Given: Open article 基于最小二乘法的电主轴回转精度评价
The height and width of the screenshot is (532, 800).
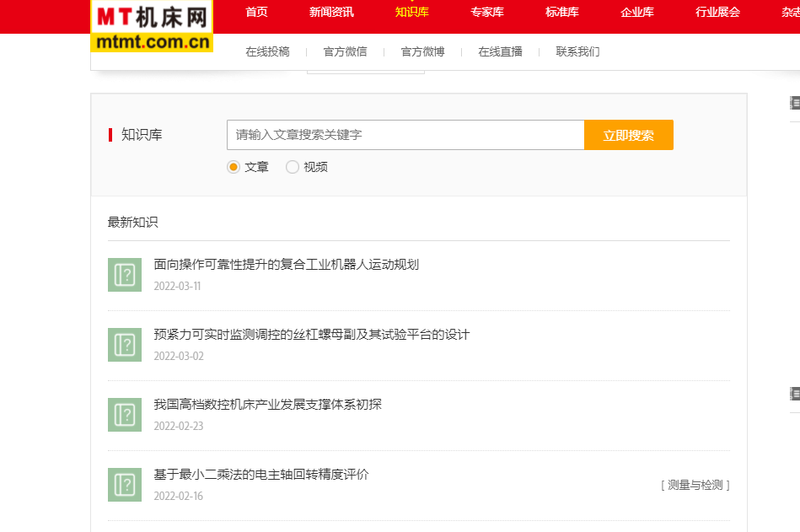Looking at the screenshot, I should click(261, 474).
